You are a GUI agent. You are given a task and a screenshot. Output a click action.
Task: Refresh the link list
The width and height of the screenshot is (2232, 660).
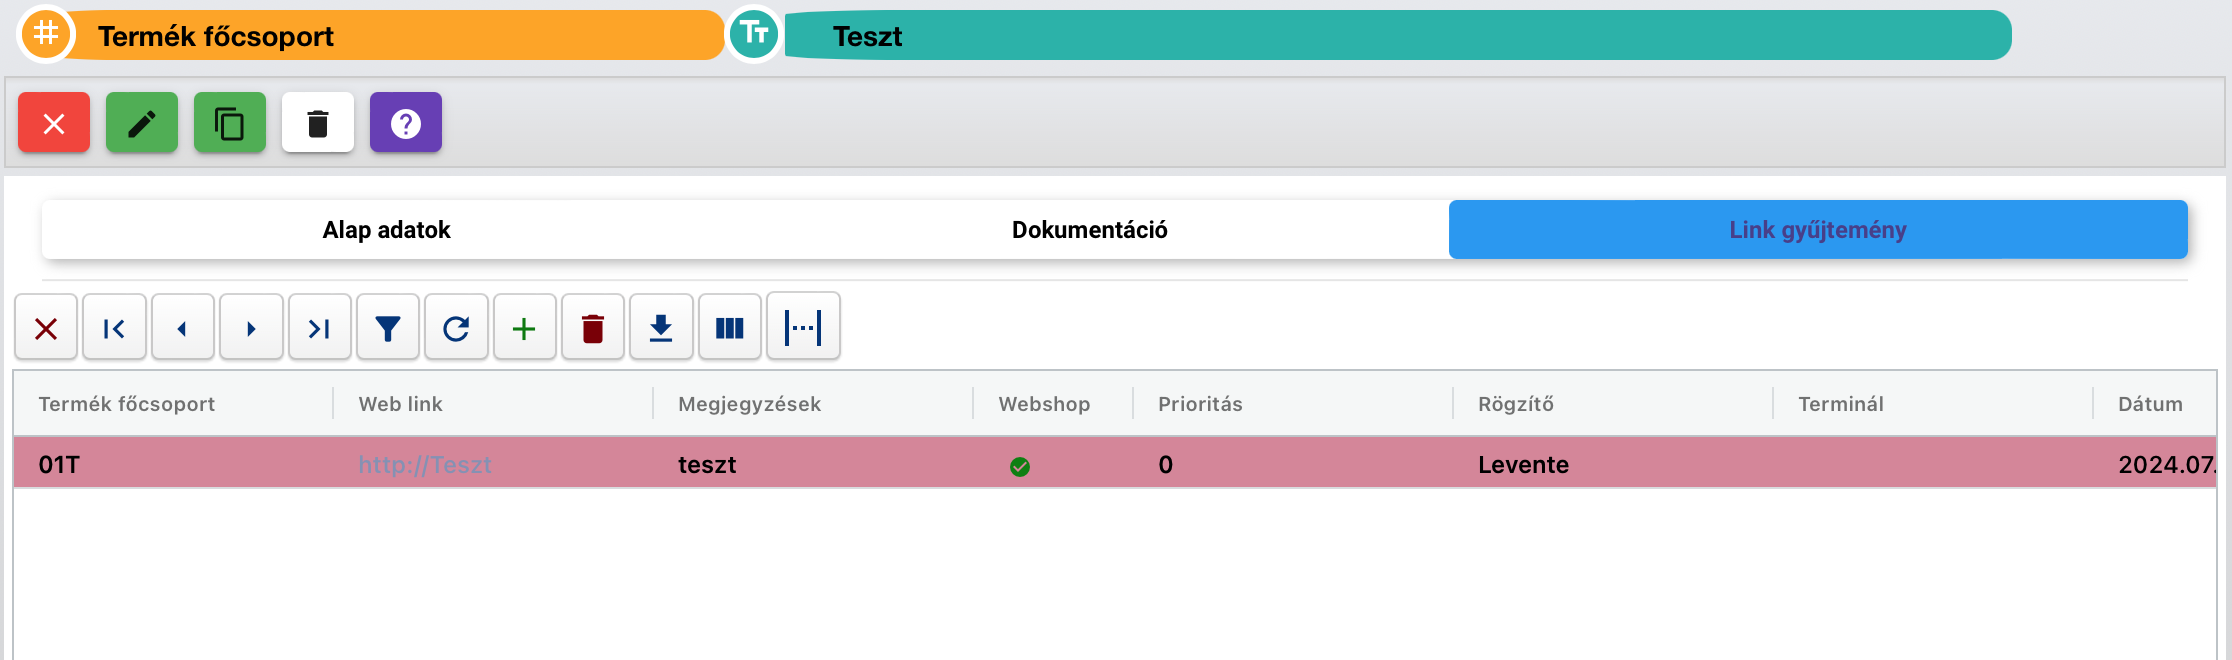pyautogui.click(x=456, y=327)
